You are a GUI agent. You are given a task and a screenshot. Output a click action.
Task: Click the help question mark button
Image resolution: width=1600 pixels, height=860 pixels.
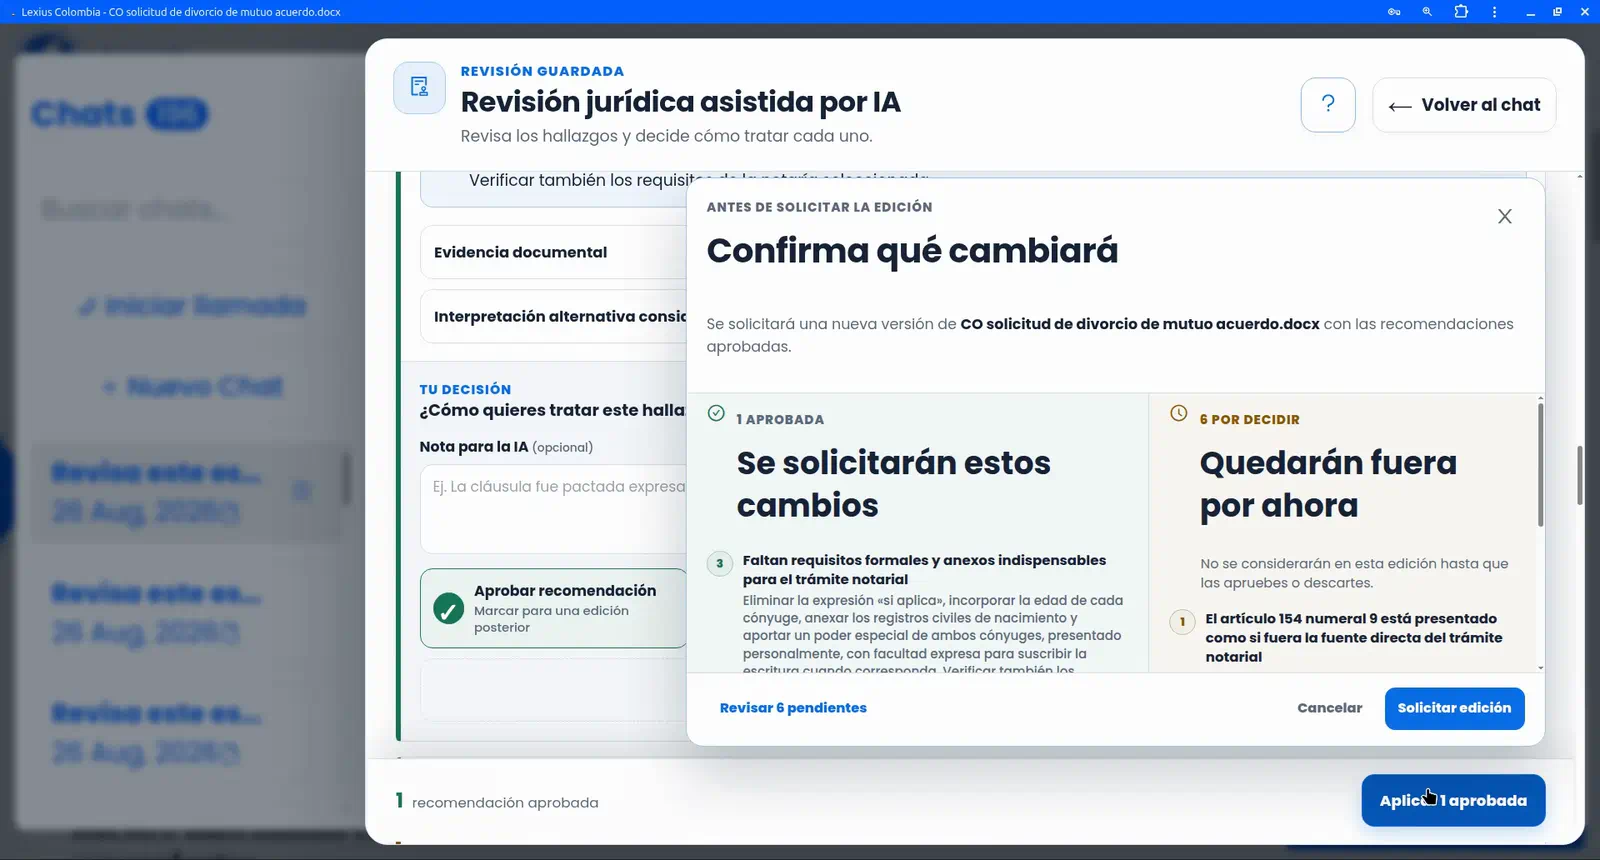tap(1328, 105)
